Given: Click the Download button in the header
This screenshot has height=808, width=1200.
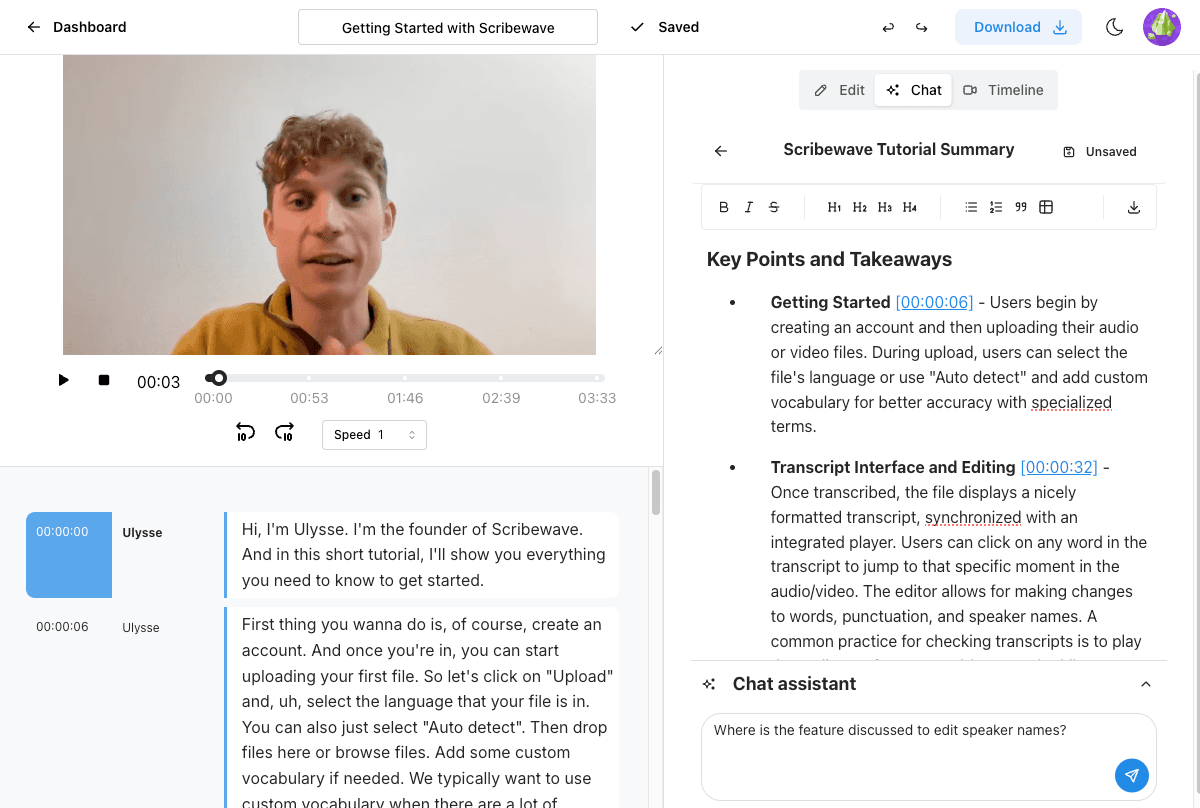Looking at the screenshot, I should pos(1018,27).
